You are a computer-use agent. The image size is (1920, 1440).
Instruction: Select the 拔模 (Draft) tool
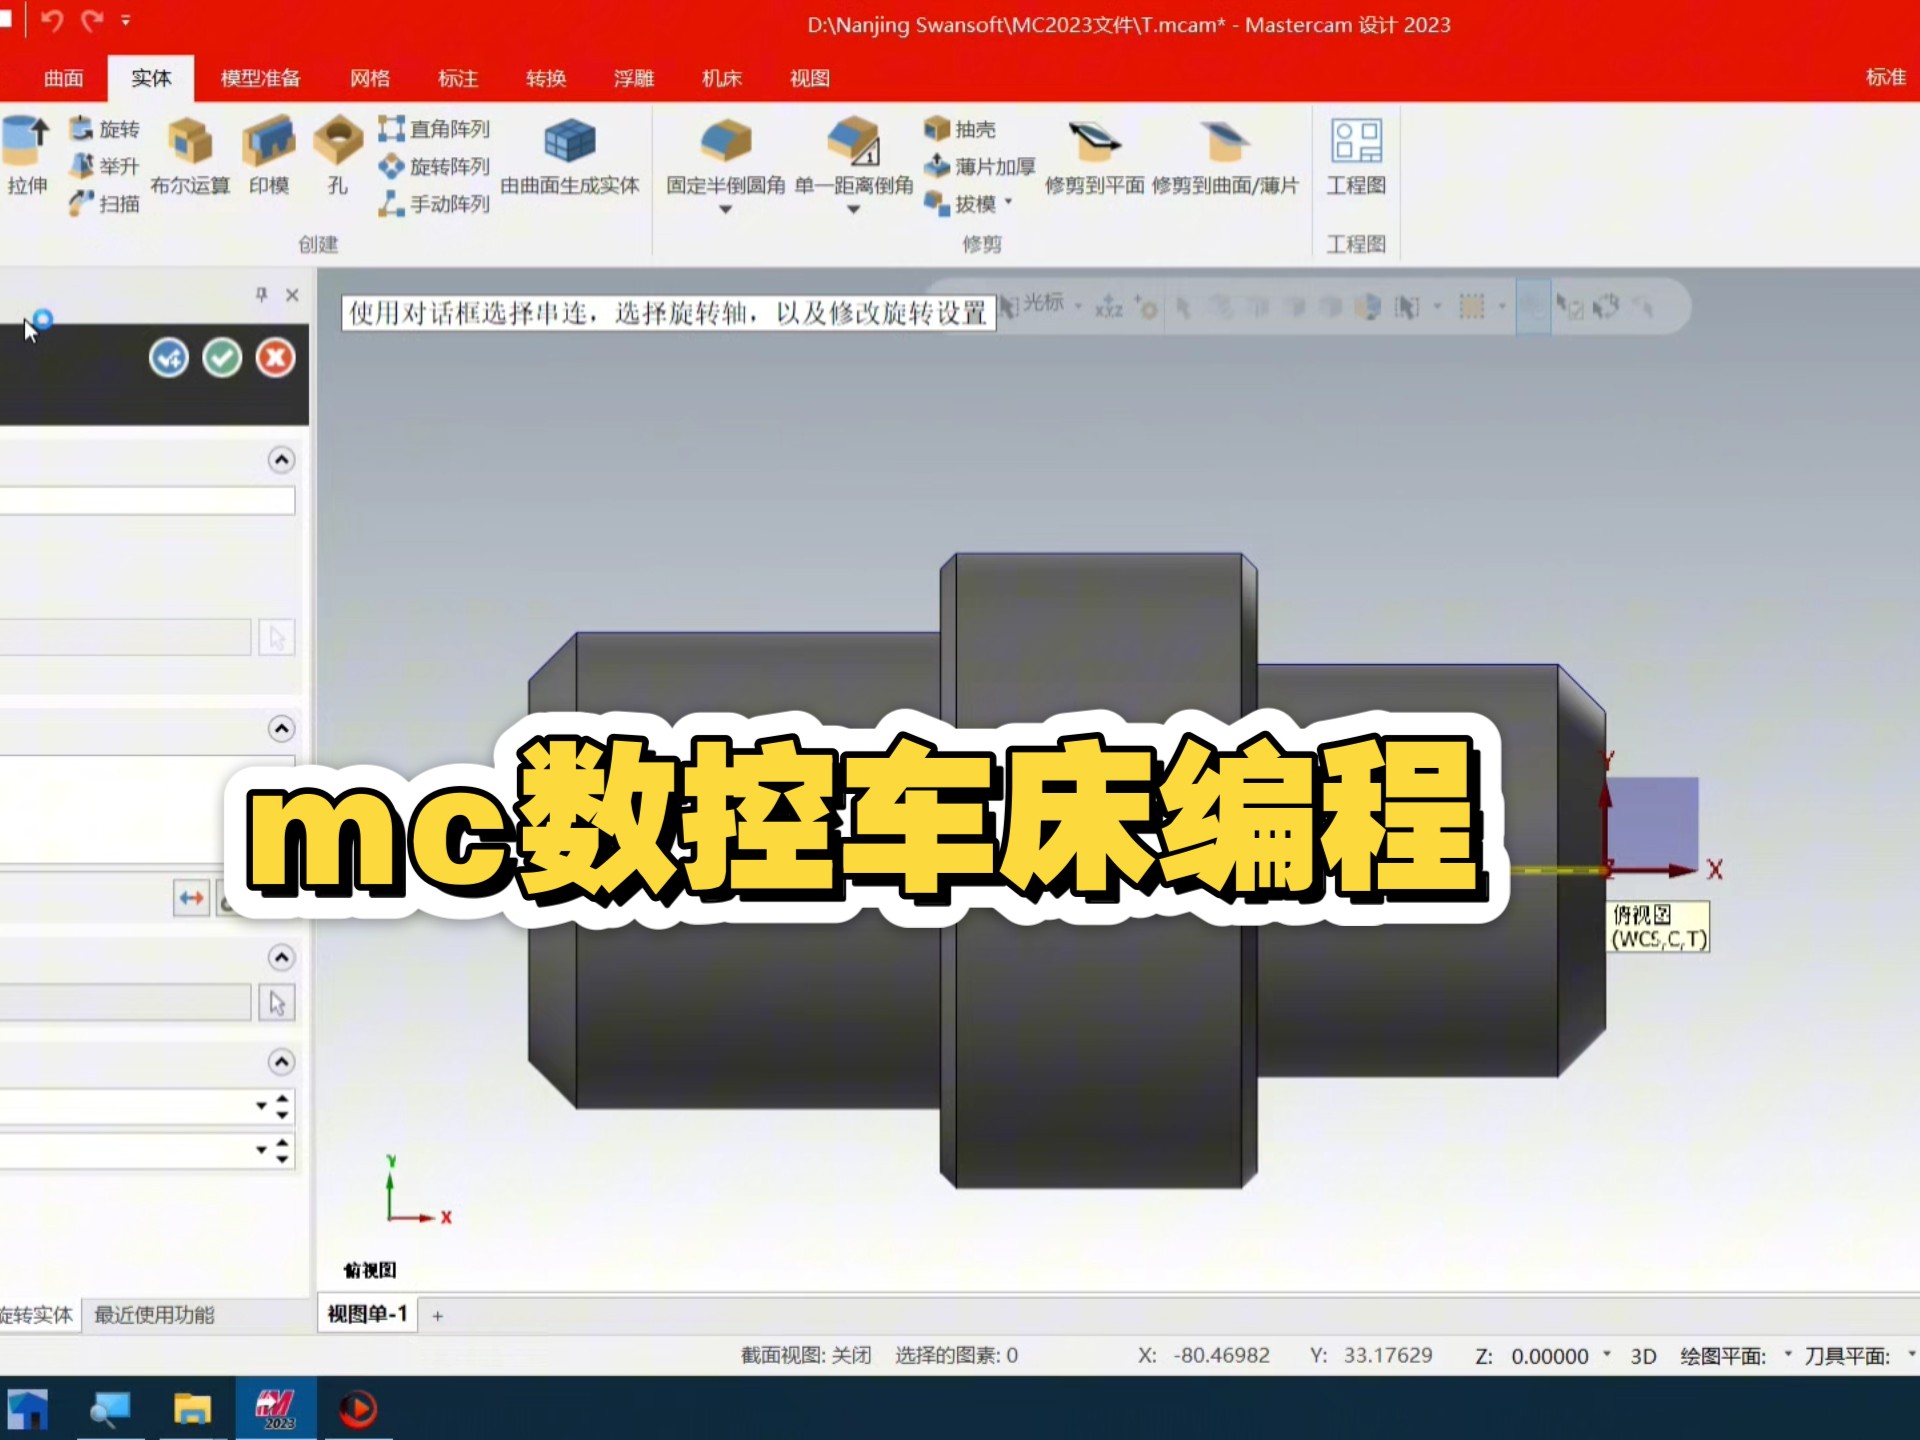(x=960, y=203)
